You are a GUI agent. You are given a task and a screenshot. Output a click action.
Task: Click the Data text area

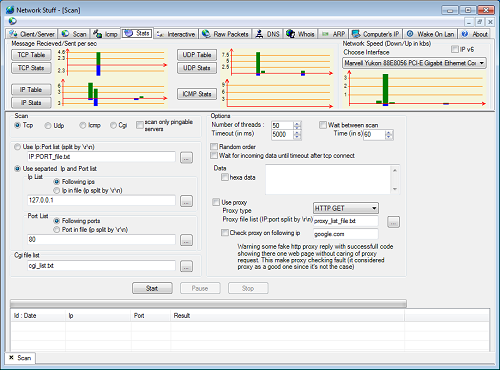pyautogui.click(x=328, y=179)
